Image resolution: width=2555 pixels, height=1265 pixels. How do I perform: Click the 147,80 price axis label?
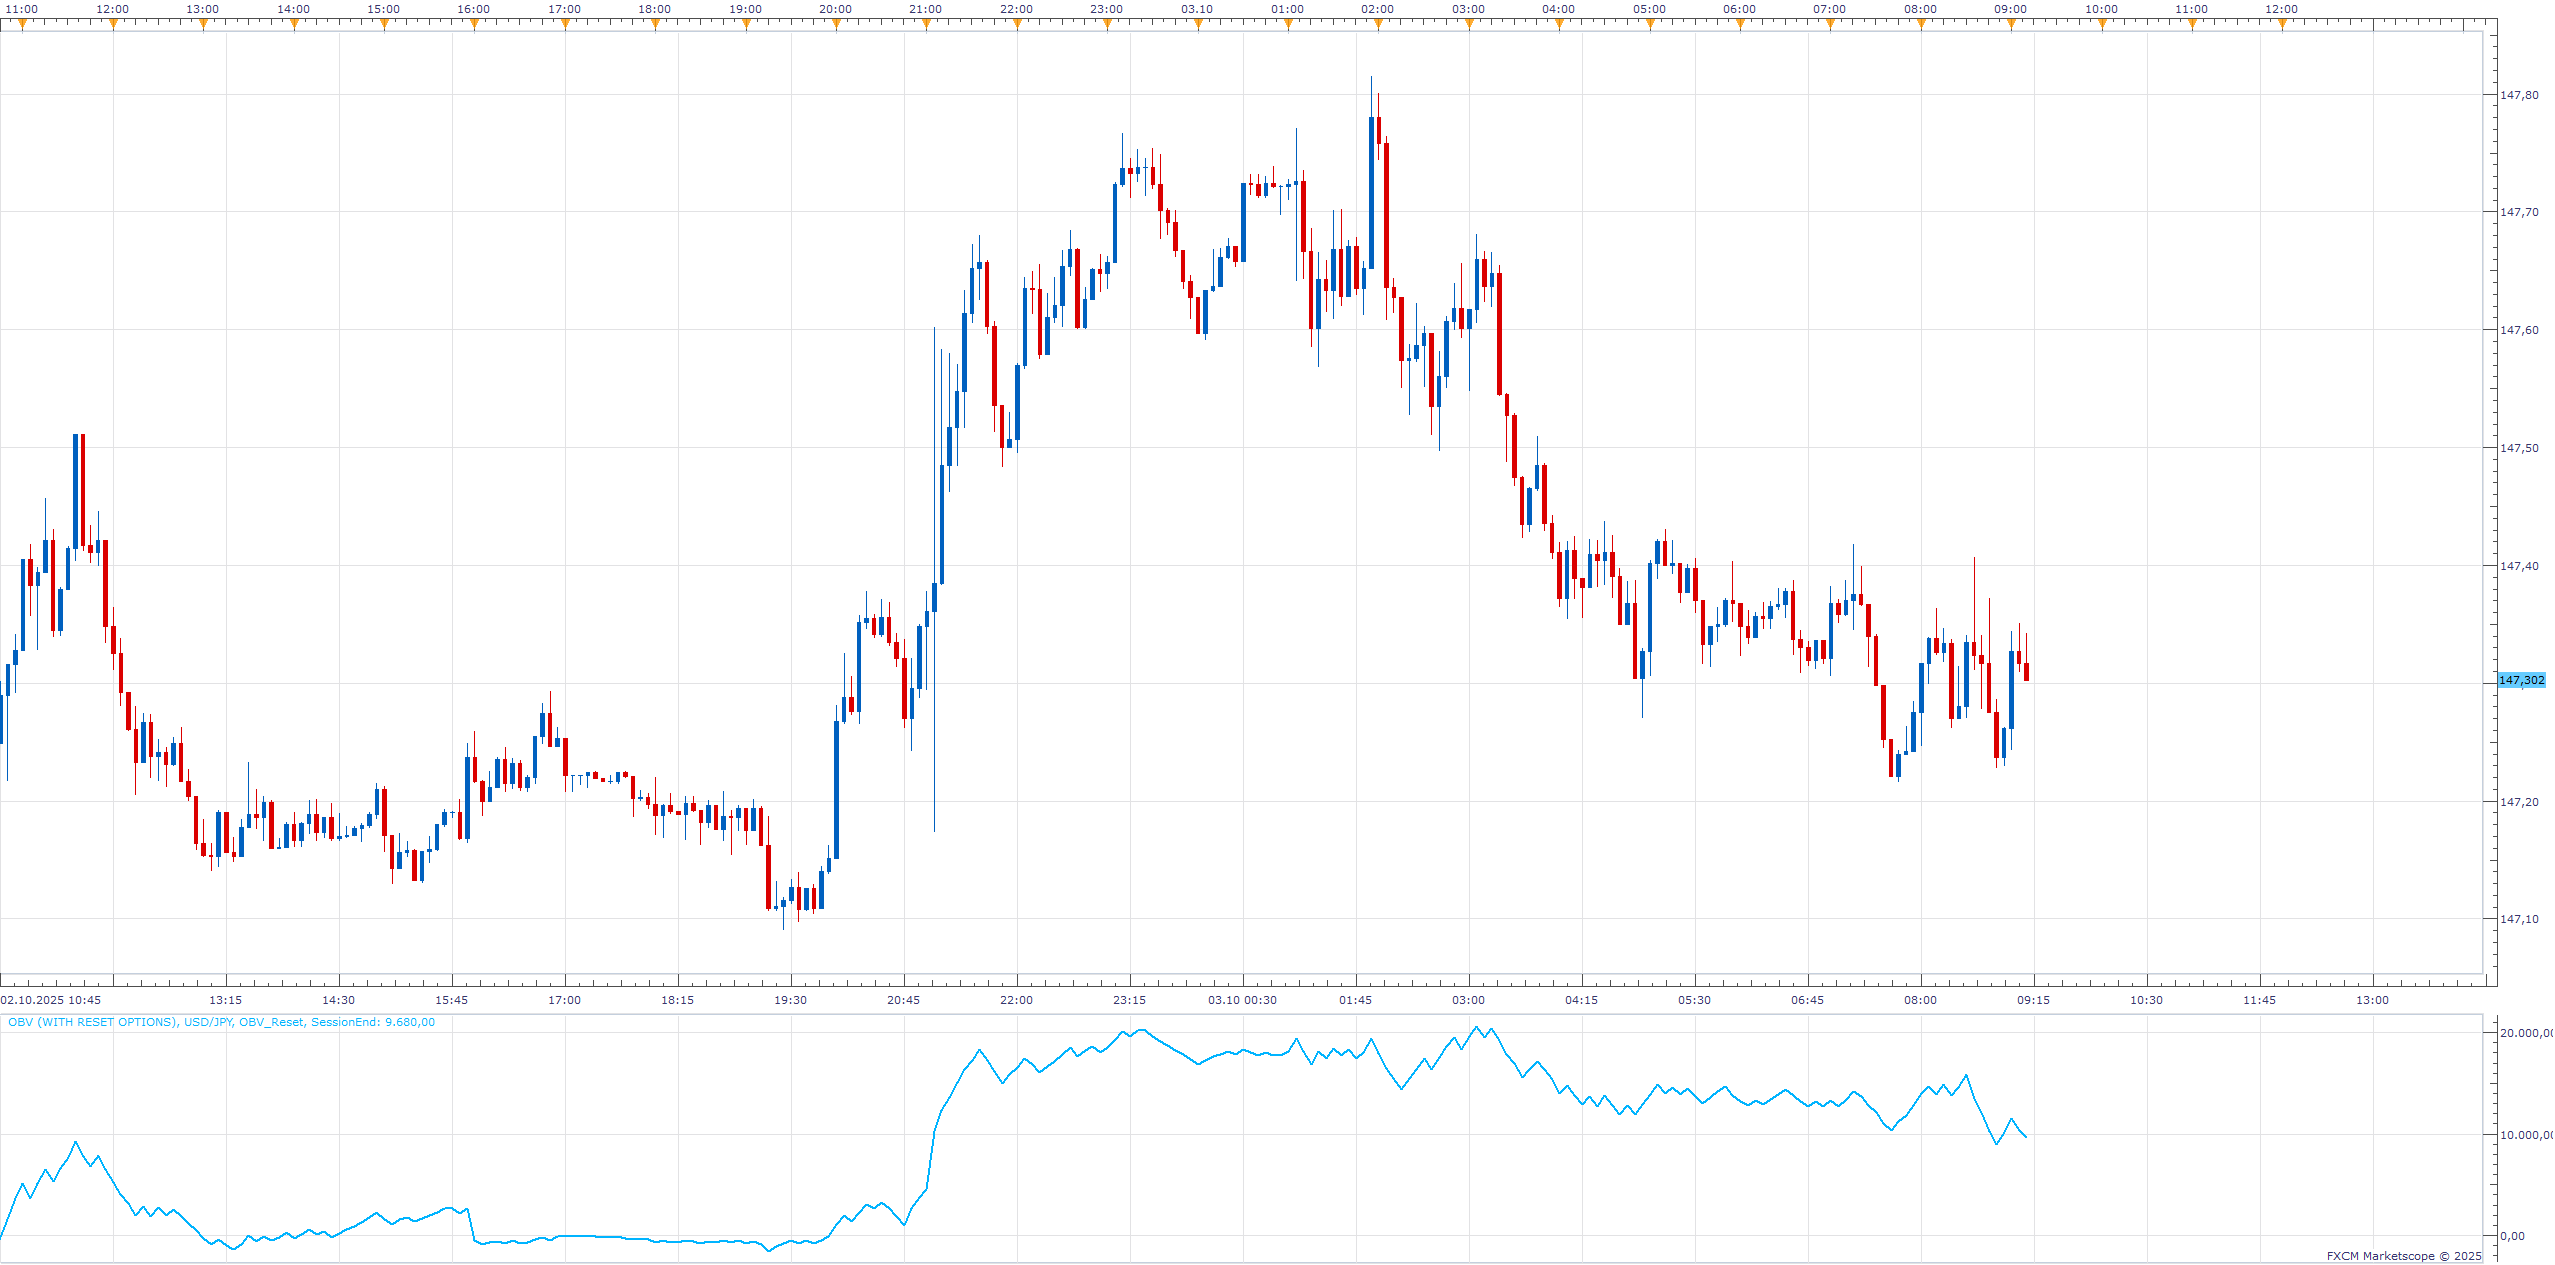coord(2519,95)
